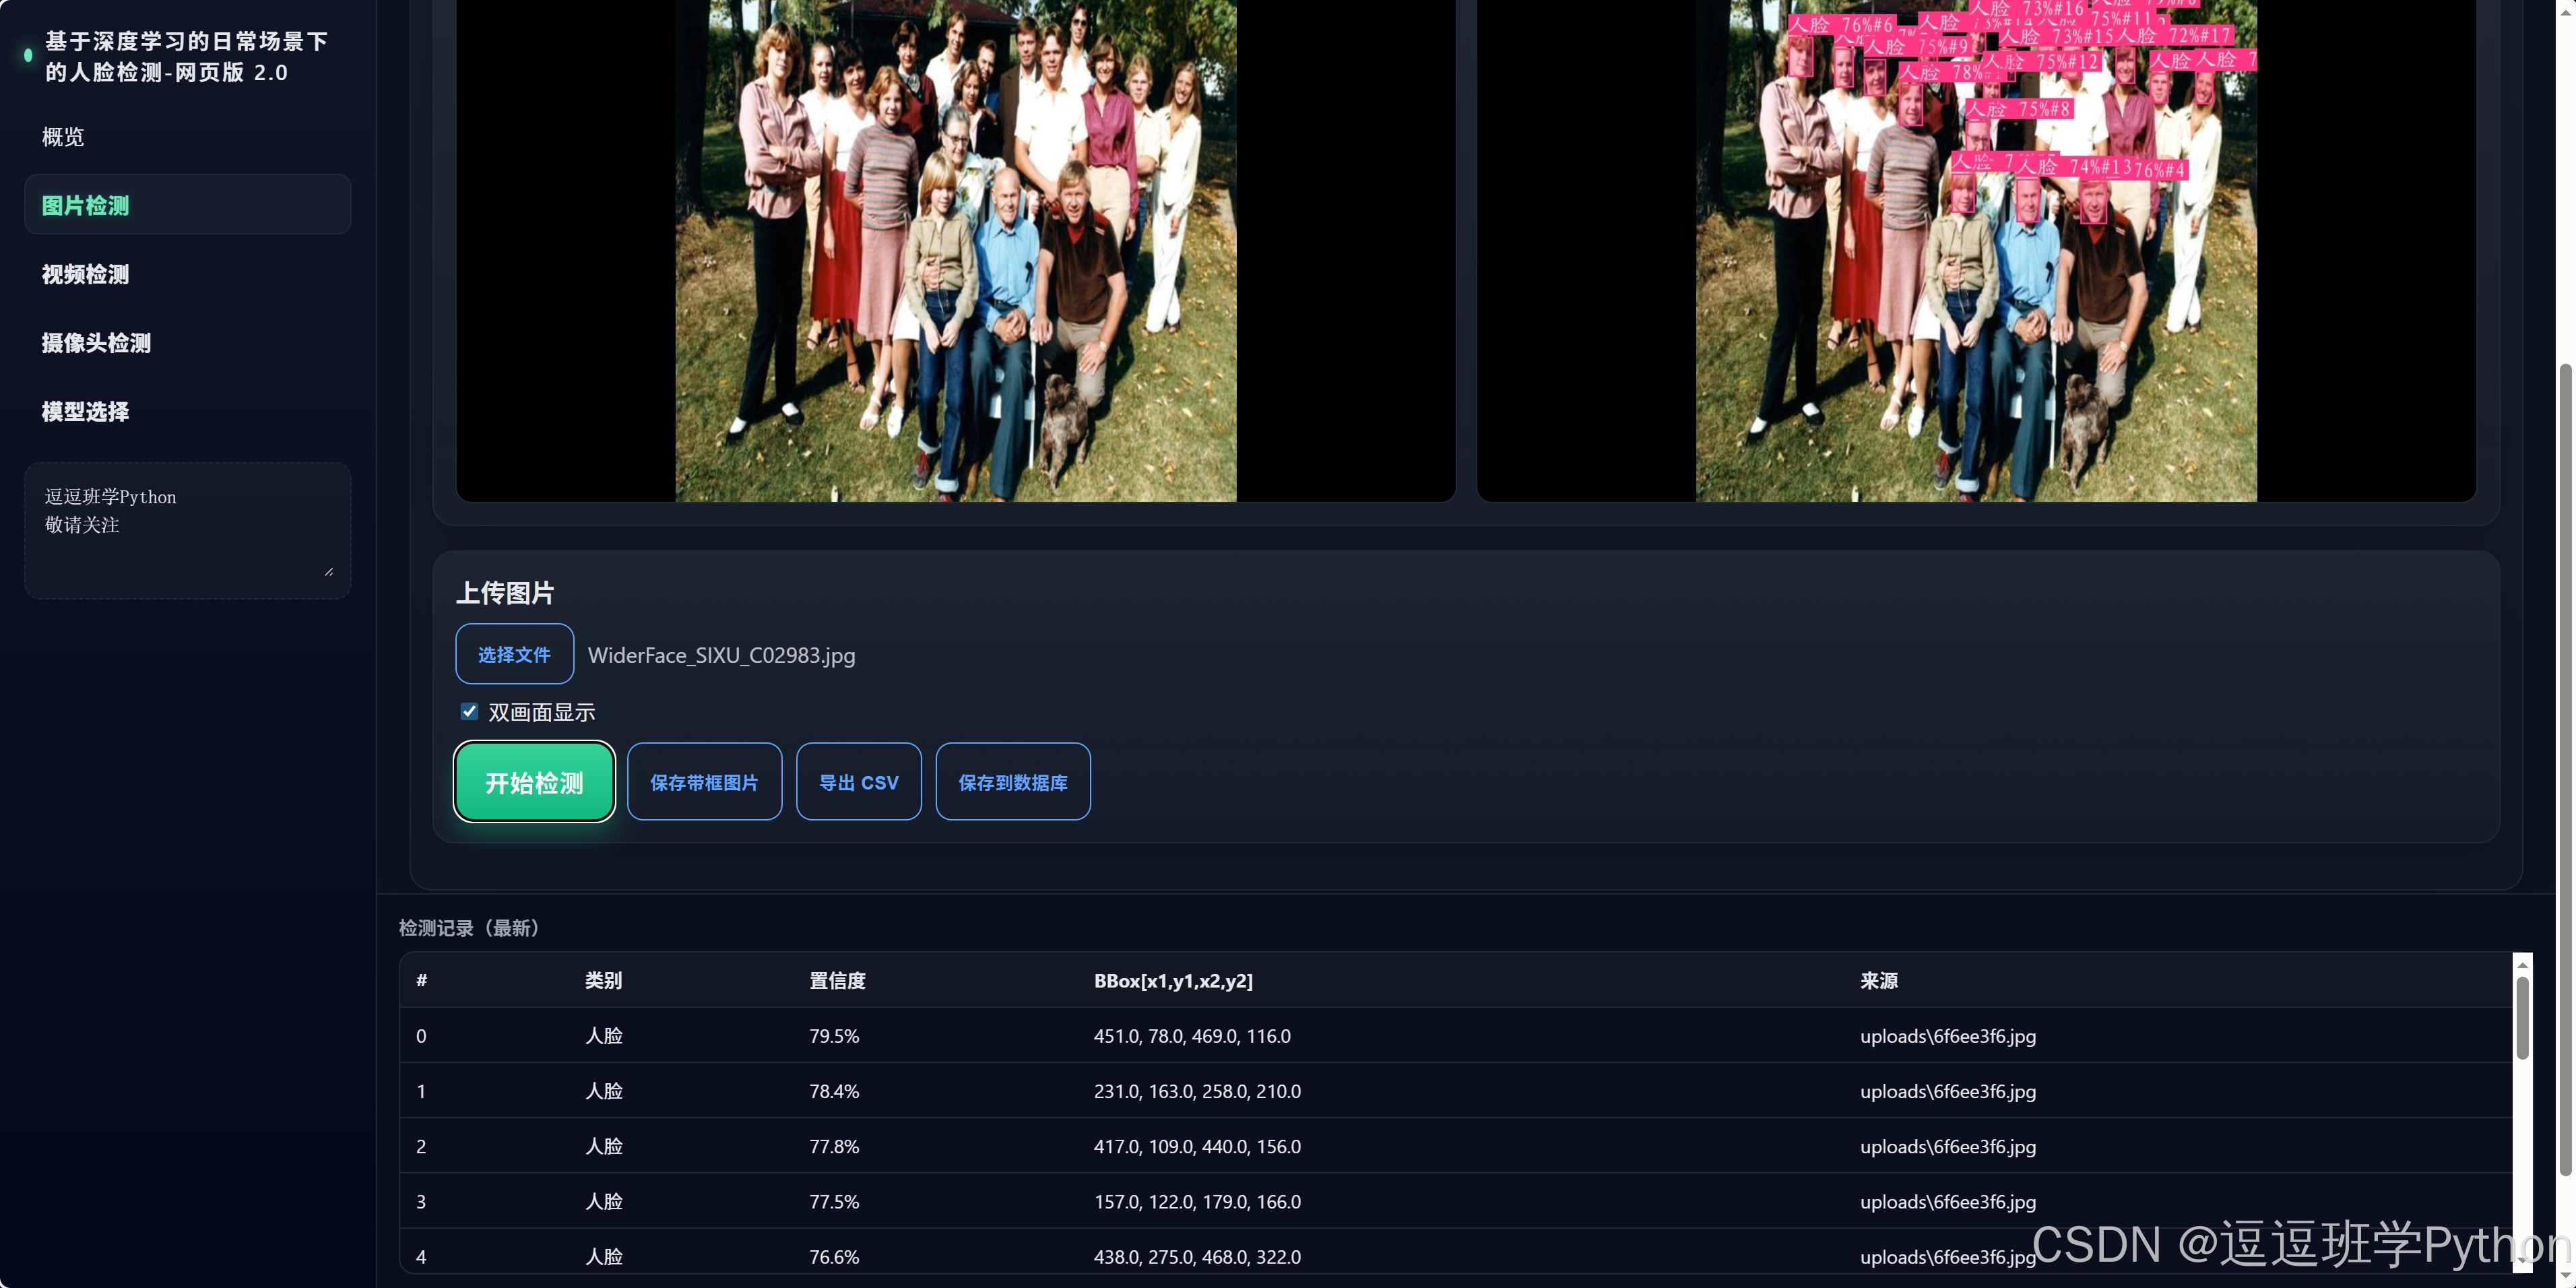Image resolution: width=2576 pixels, height=1288 pixels.
Task: Click the app title 基于深度学习的日常场景下的人脸检测
Action: 187,57
